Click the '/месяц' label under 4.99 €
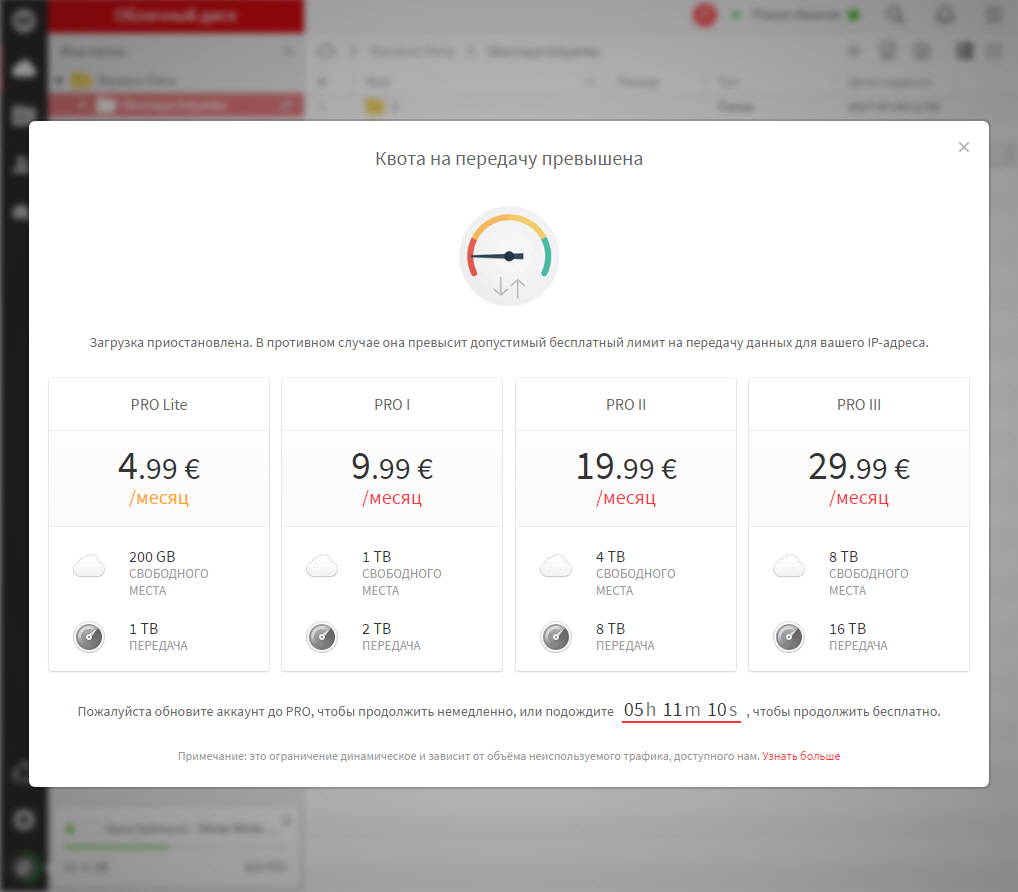This screenshot has height=892, width=1018. (159, 498)
